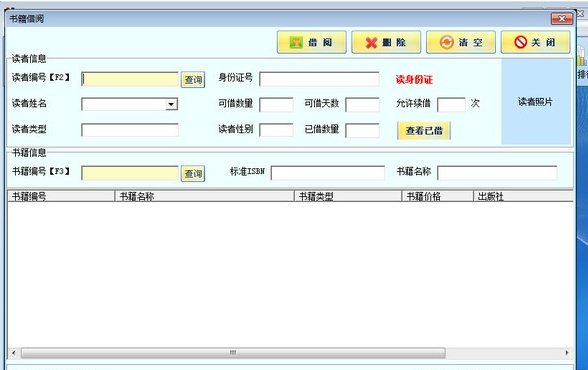The width and height of the screenshot is (588, 370).
Task: Click the 借阅 (borrow) button
Action: click(312, 42)
